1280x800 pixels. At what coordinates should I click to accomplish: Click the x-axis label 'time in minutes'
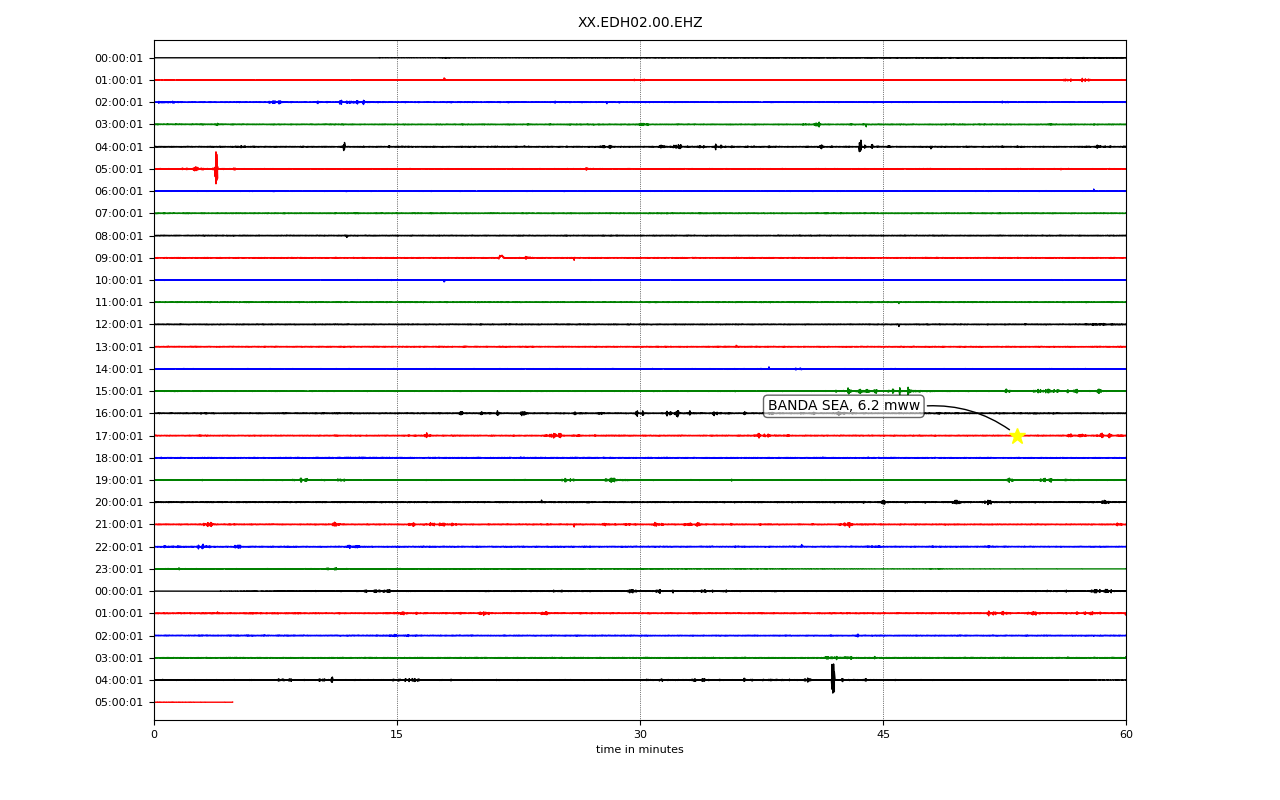pyautogui.click(x=640, y=750)
